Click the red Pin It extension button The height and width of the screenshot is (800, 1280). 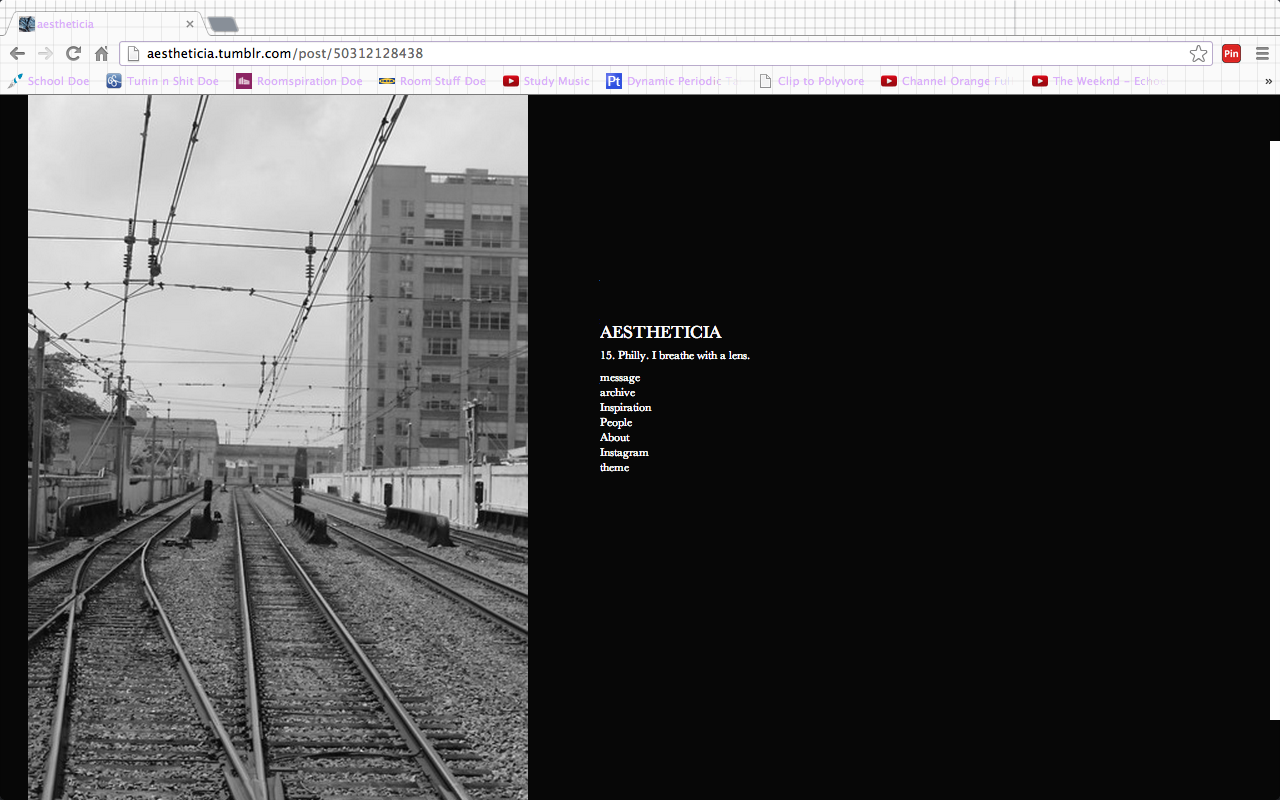click(x=1231, y=54)
